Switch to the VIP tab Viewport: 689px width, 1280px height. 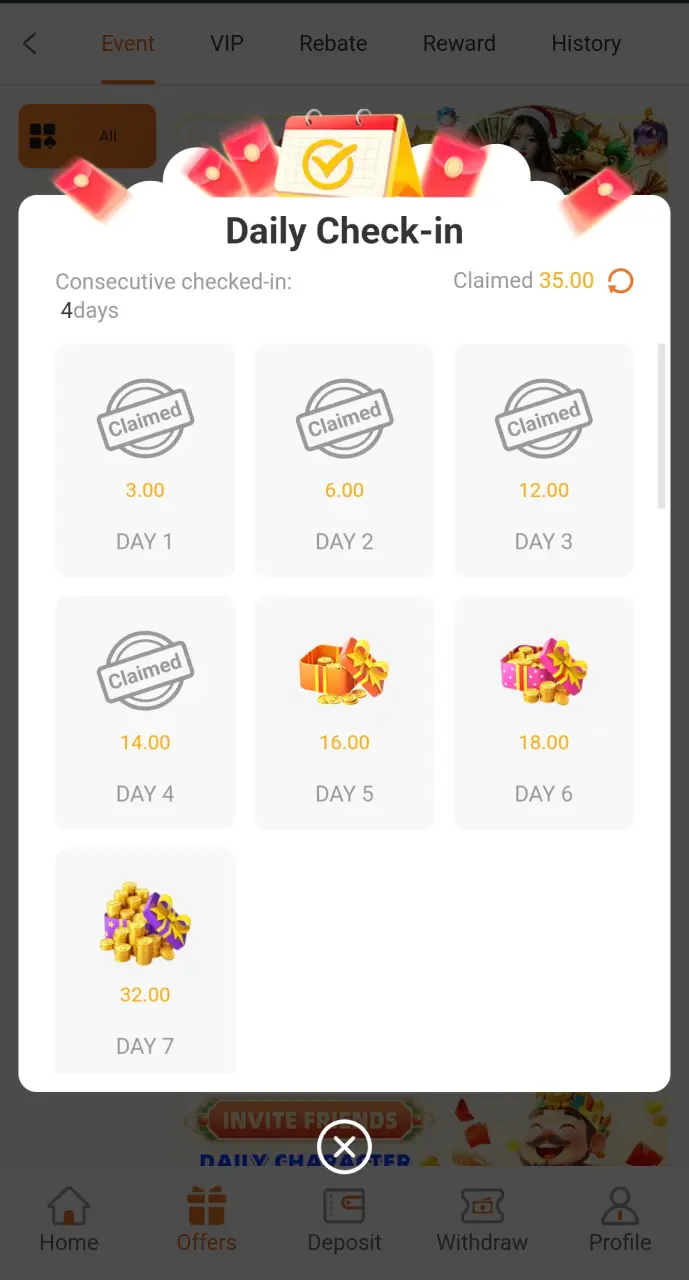(227, 43)
